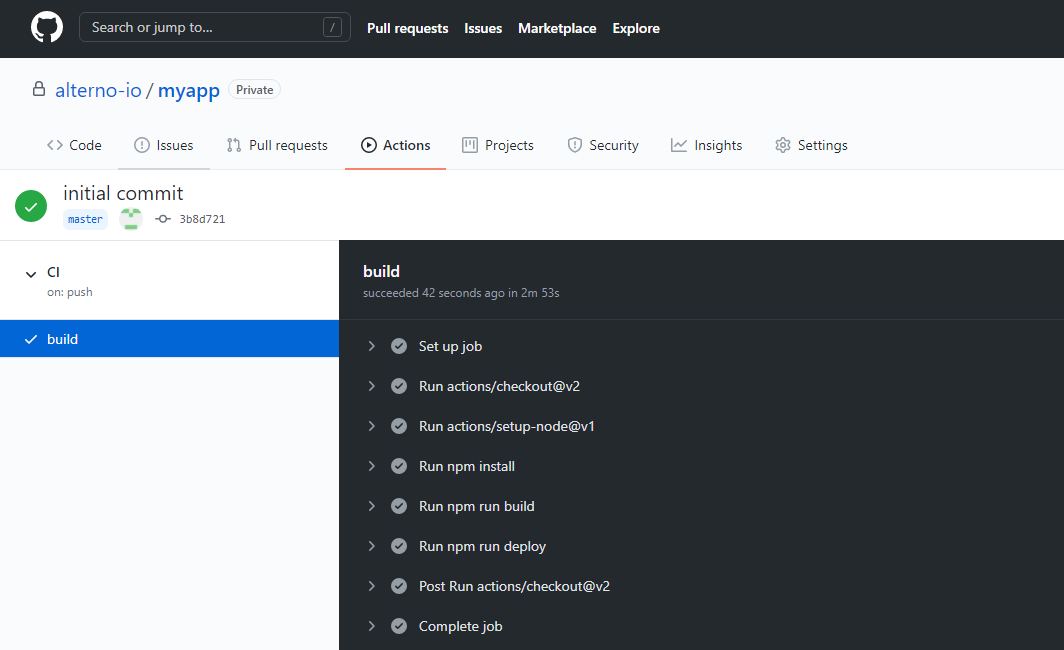This screenshot has width=1064, height=650.
Task: Go to the Projects tab
Action: tap(497, 145)
